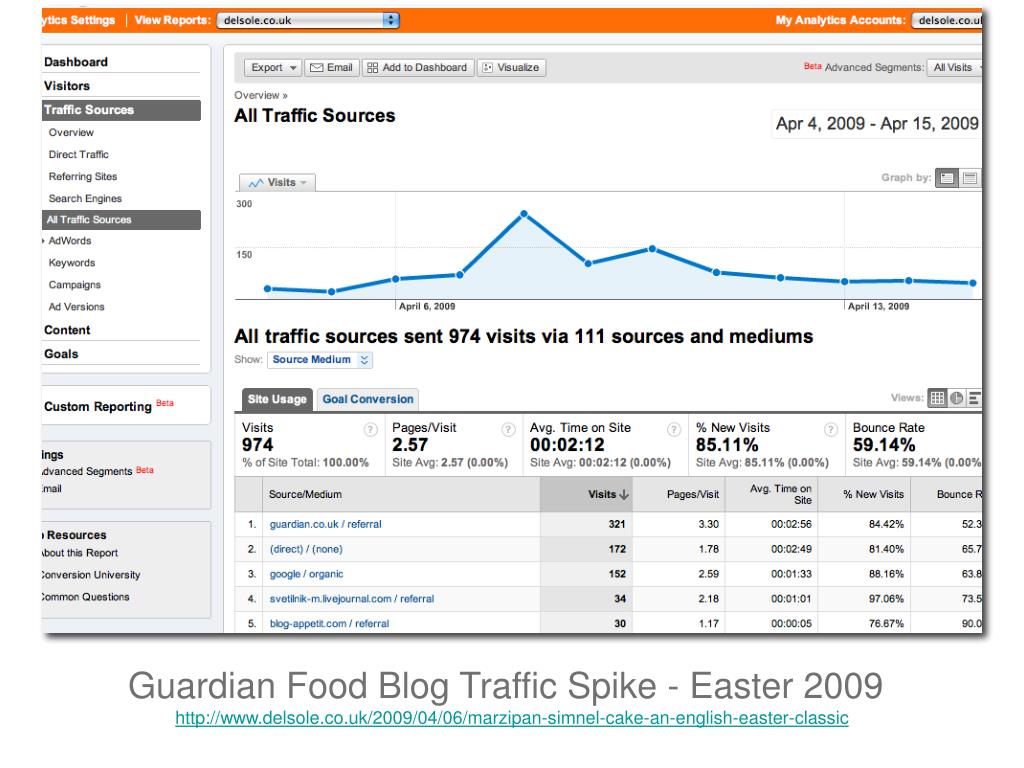Go to Goals section in sidebar

[x=61, y=354]
